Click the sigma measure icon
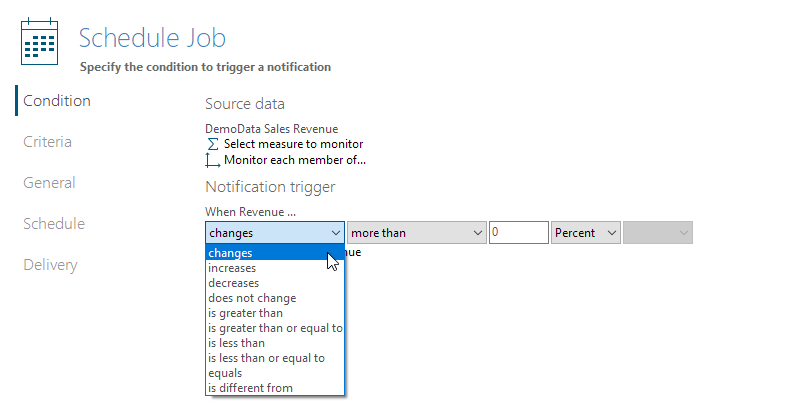Screen dimensions: 800x406 (x=213, y=144)
